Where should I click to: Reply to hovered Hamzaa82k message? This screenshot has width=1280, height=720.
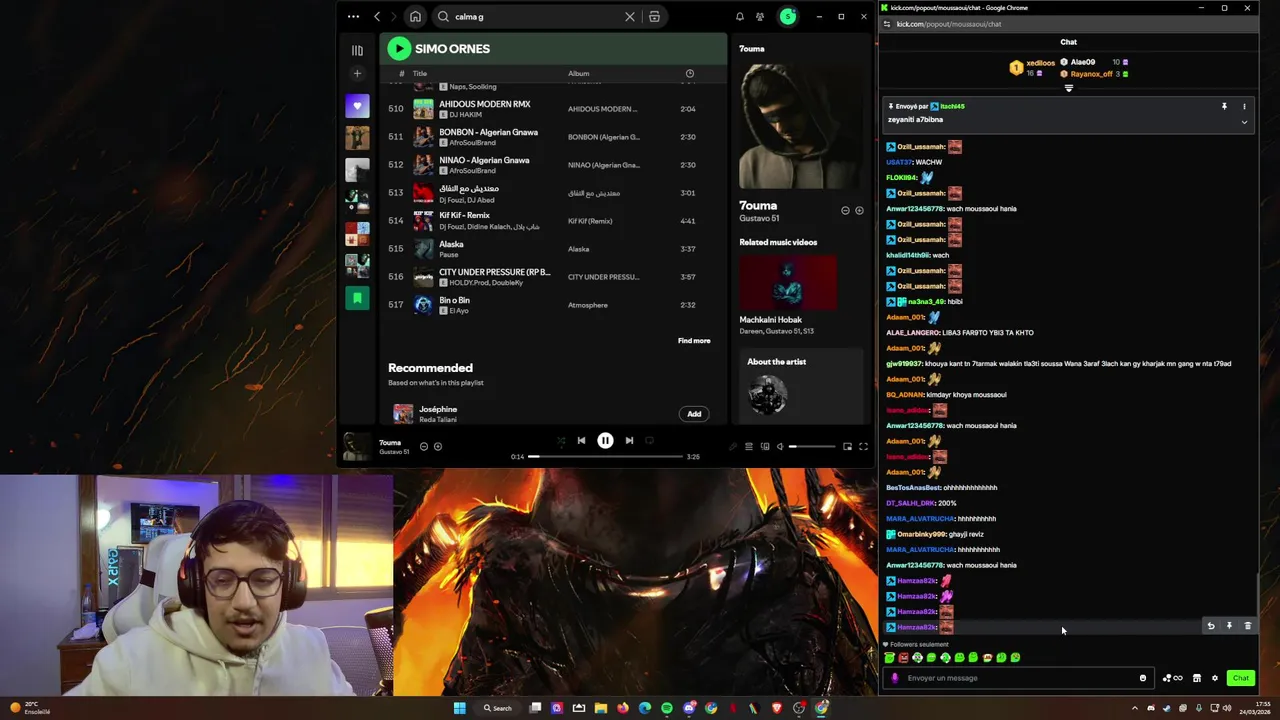click(x=1211, y=626)
